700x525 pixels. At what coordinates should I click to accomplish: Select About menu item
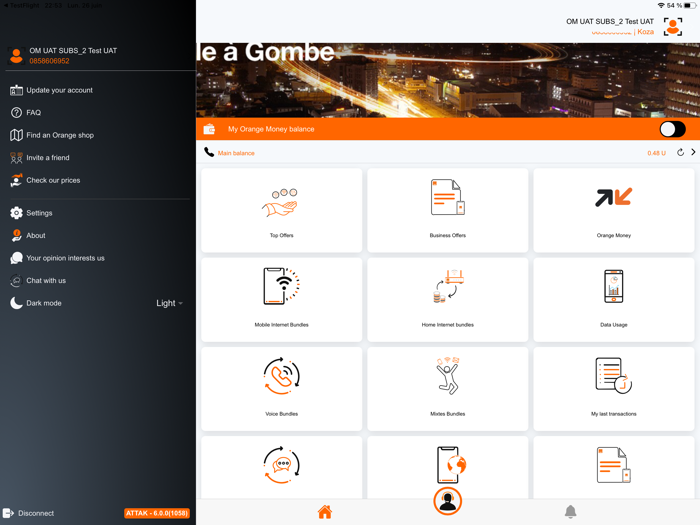coord(36,236)
